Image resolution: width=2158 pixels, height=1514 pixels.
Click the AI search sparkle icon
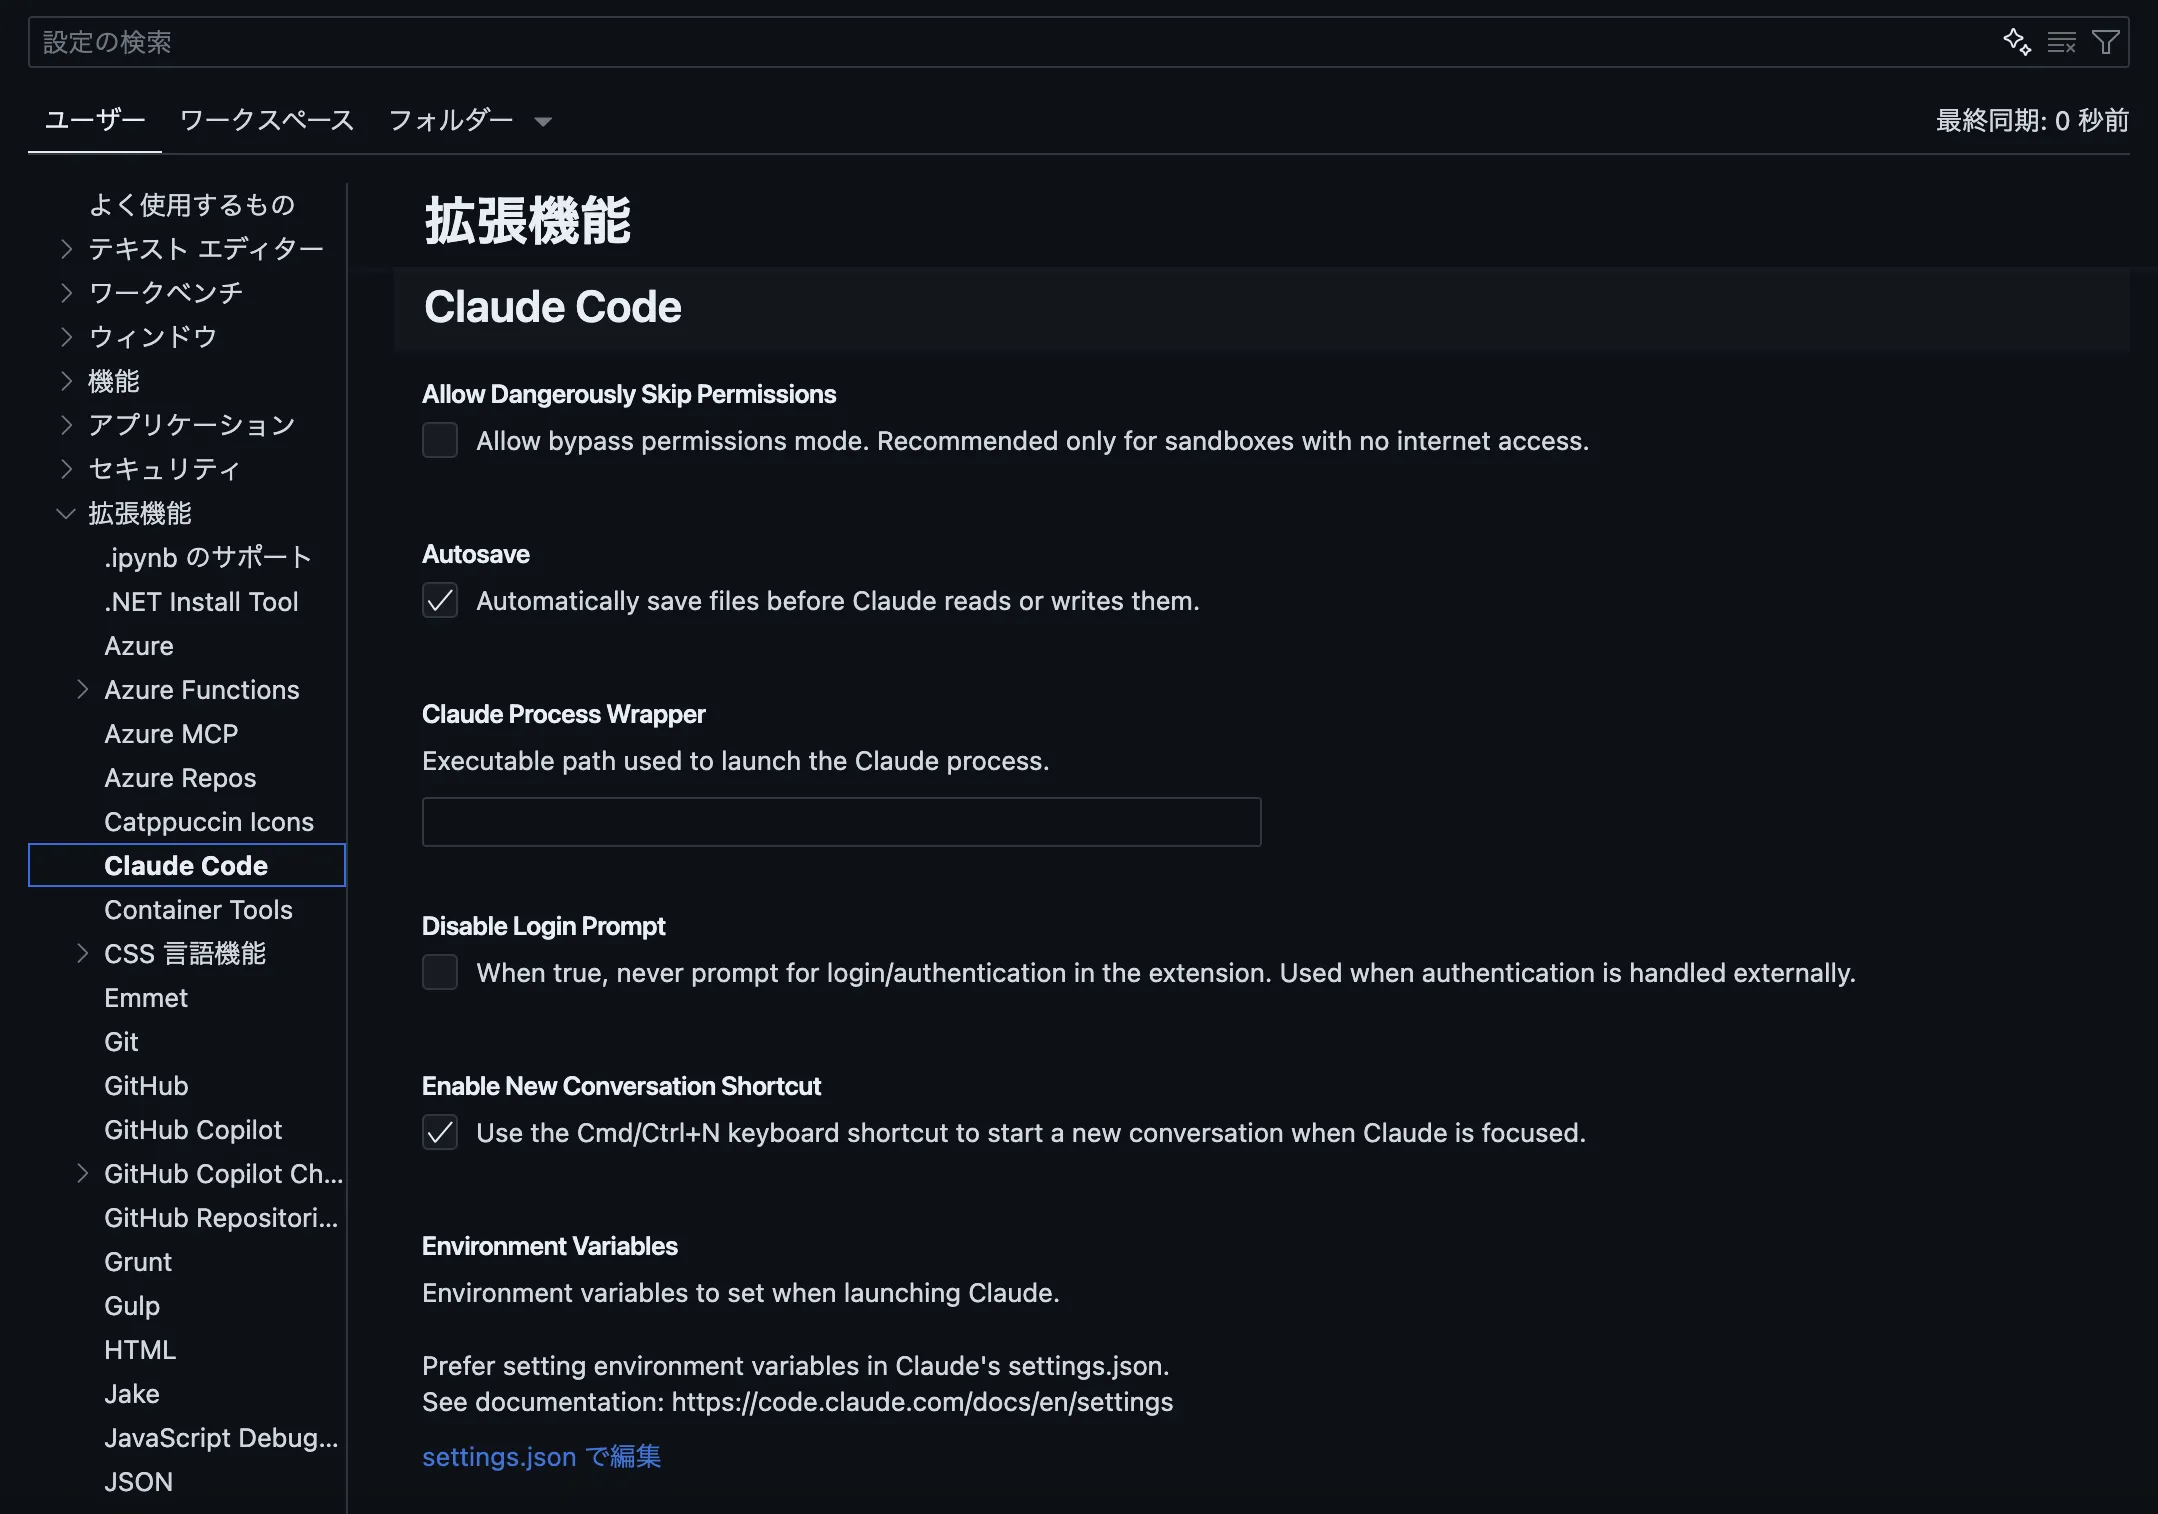(x=2019, y=42)
